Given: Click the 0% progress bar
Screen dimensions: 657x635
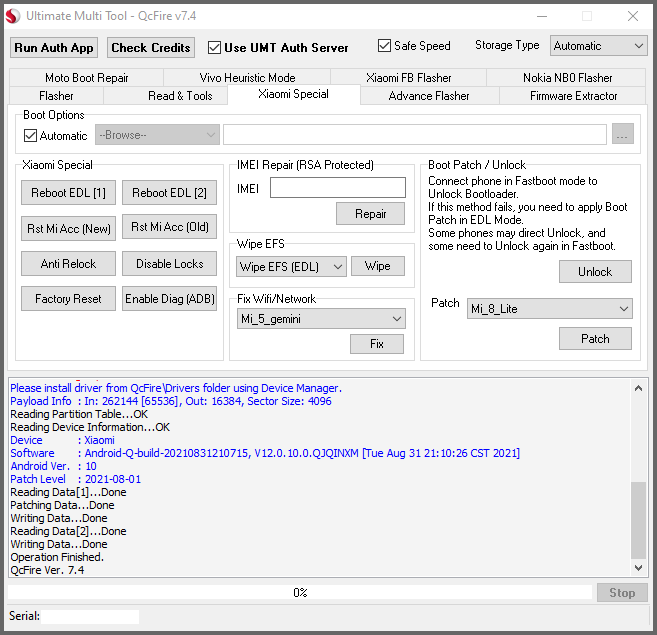Looking at the screenshot, I should click(300, 593).
